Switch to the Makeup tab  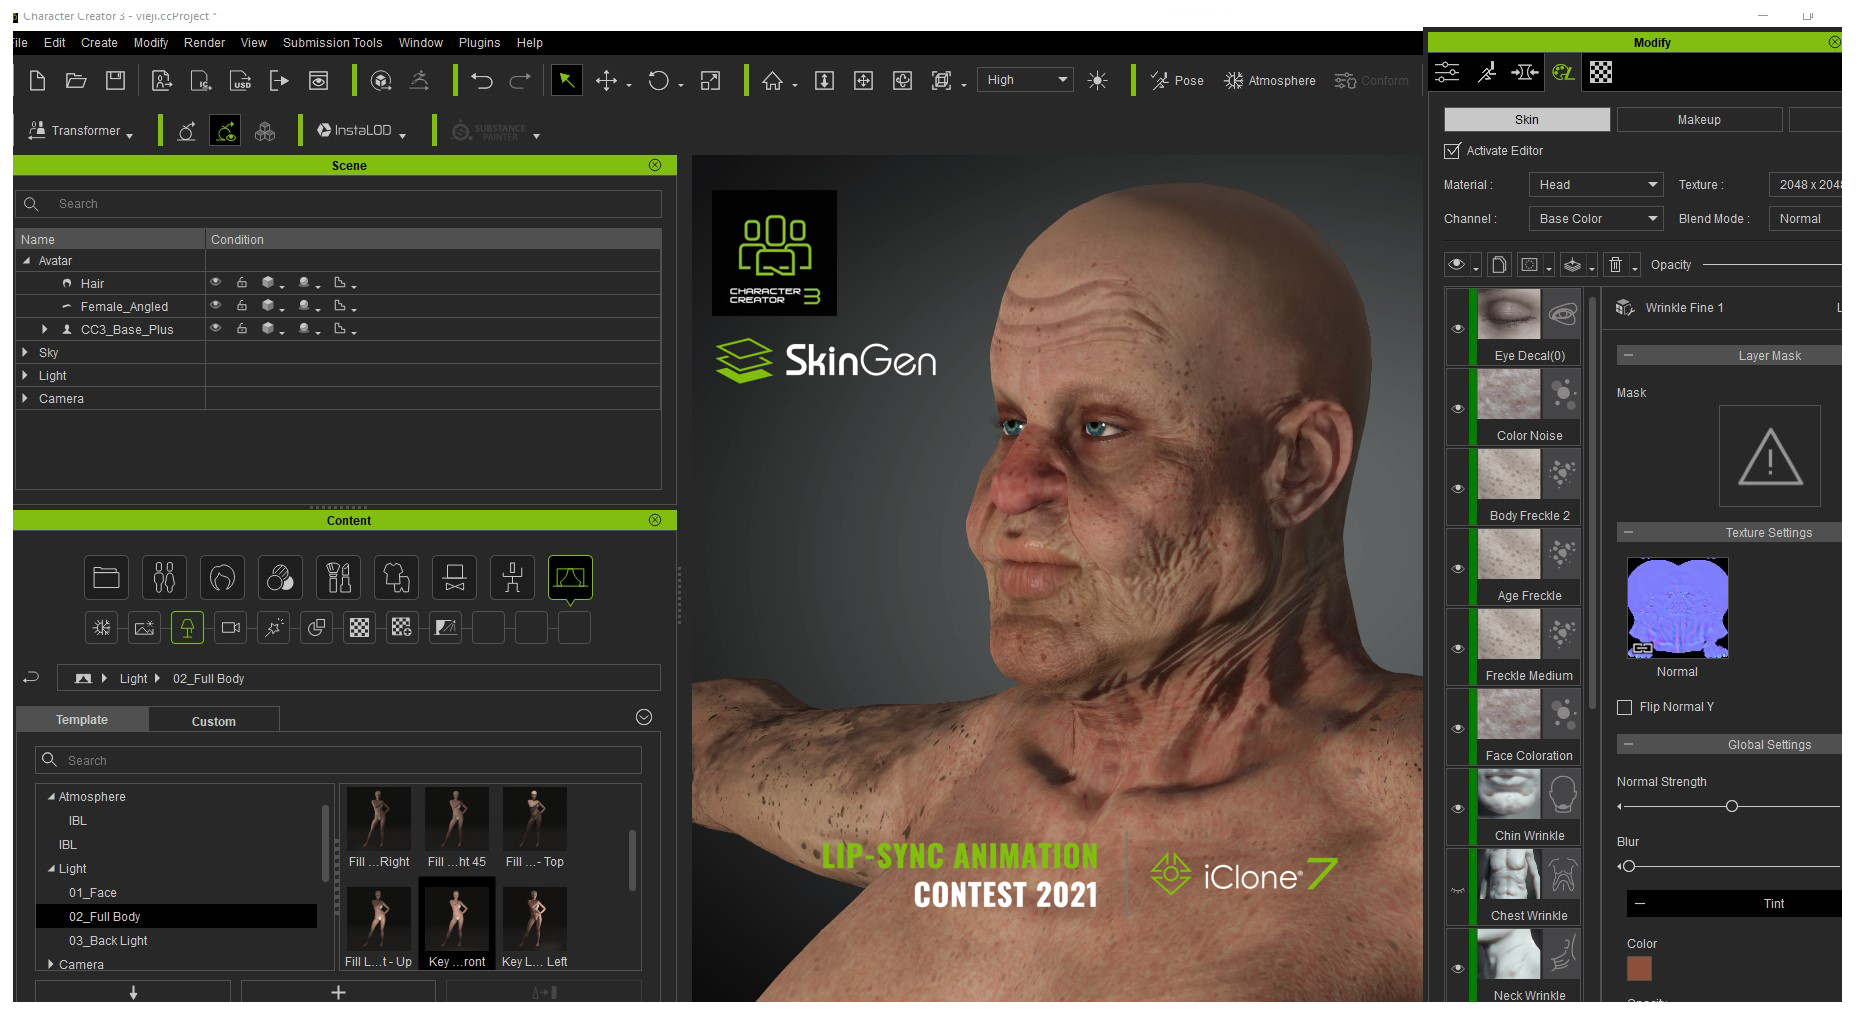point(1699,120)
